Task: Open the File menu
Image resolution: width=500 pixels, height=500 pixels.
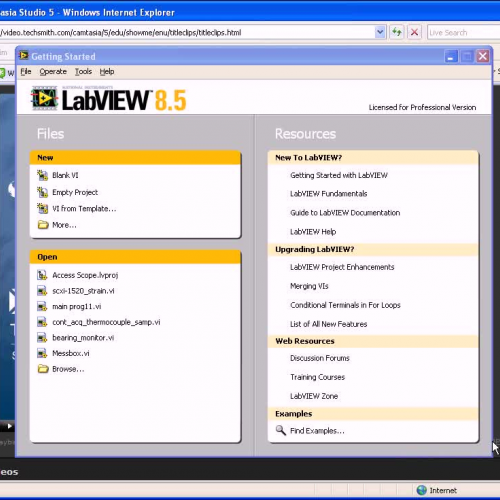Action: [x=26, y=72]
